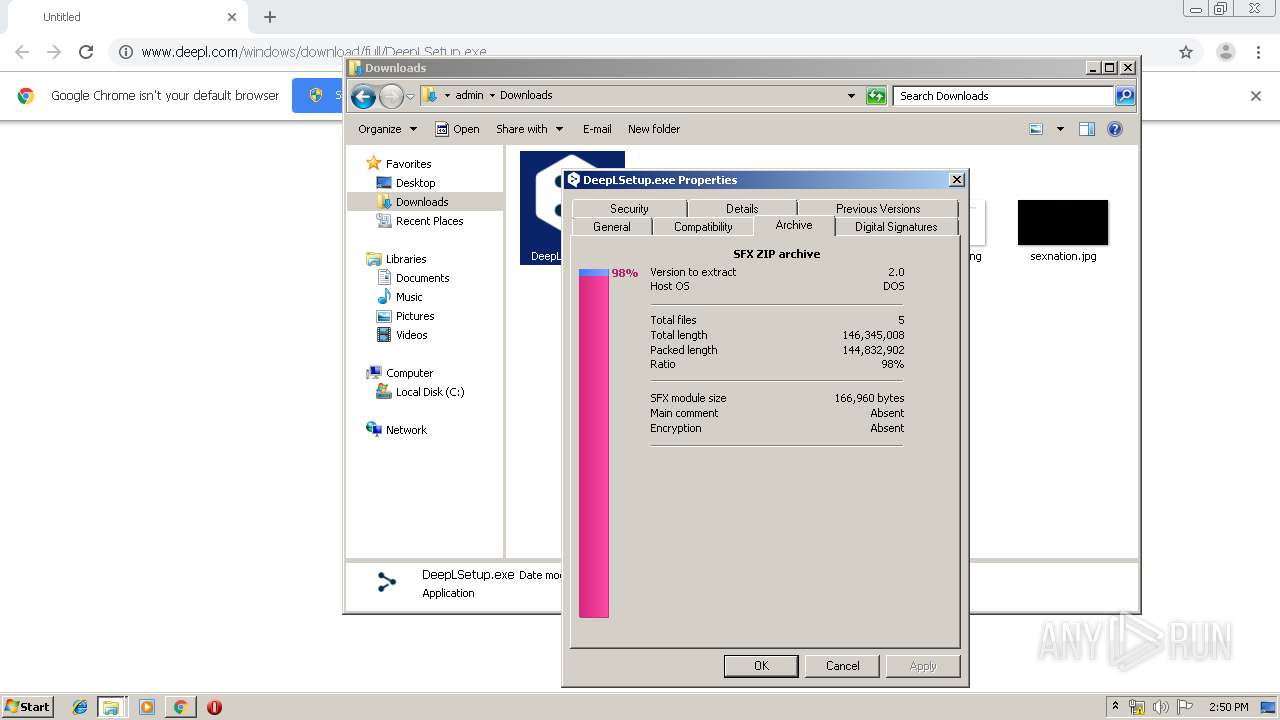Click the Chrome reload button

(86, 52)
